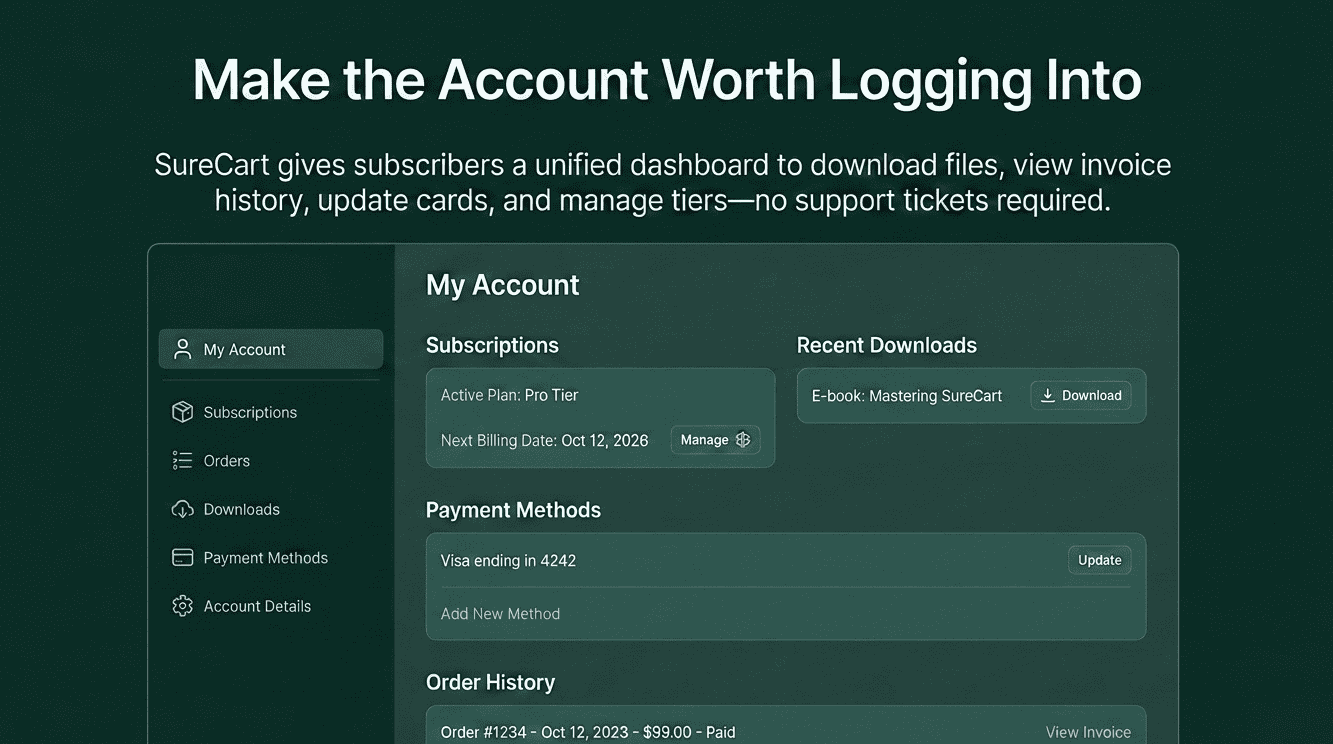This screenshot has height=744, width=1333.
Task: Click the Payment Methods card icon
Action: pos(182,557)
